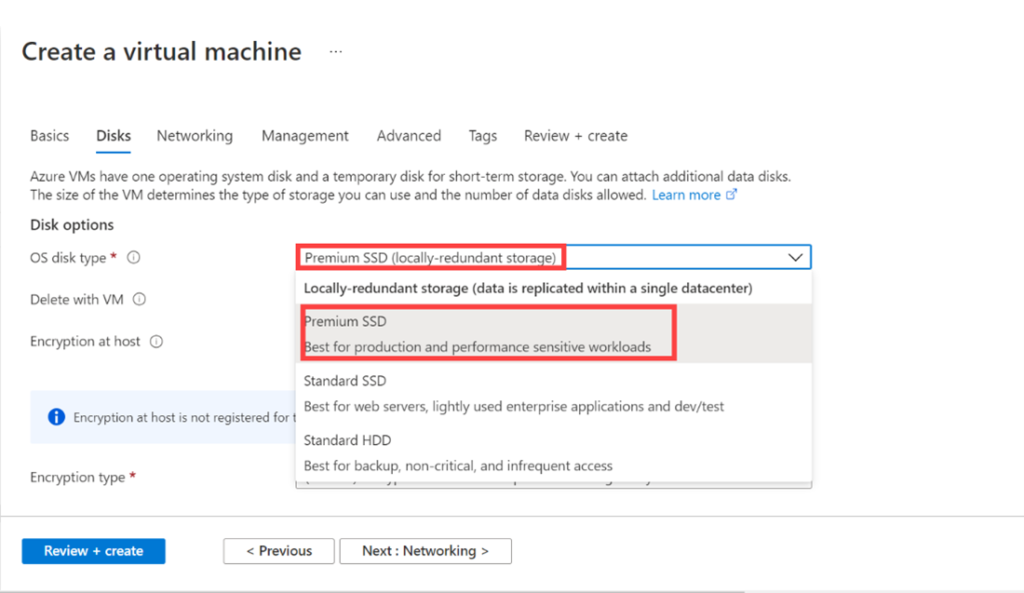Open the Learn more link
Image resolution: width=1024 pixels, height=593 pixels.
(686, 195)
